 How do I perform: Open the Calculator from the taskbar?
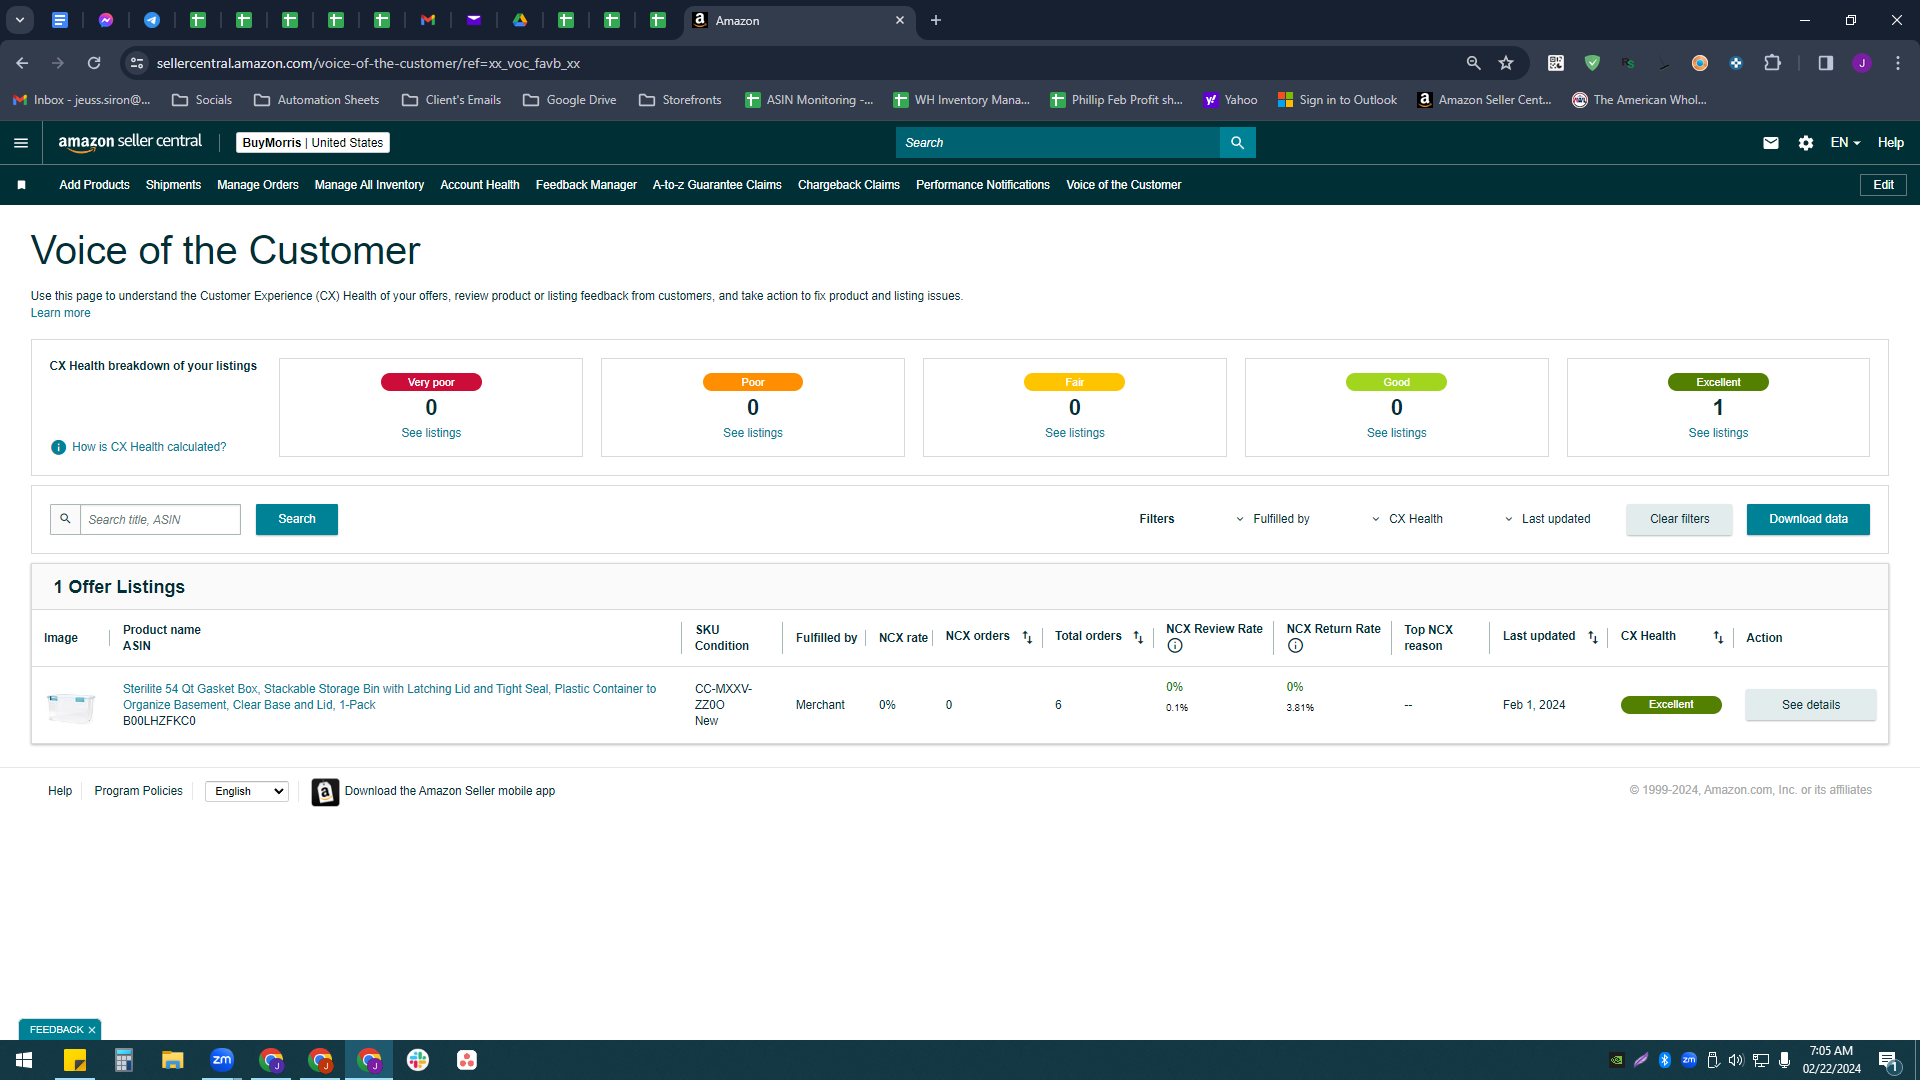point(124,1060)
